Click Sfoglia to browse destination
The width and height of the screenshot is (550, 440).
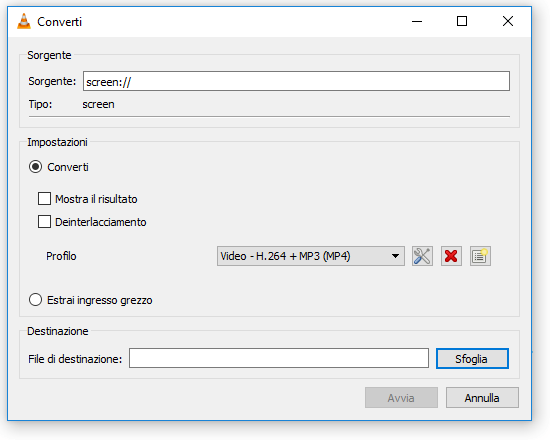[x=472, y=359]
